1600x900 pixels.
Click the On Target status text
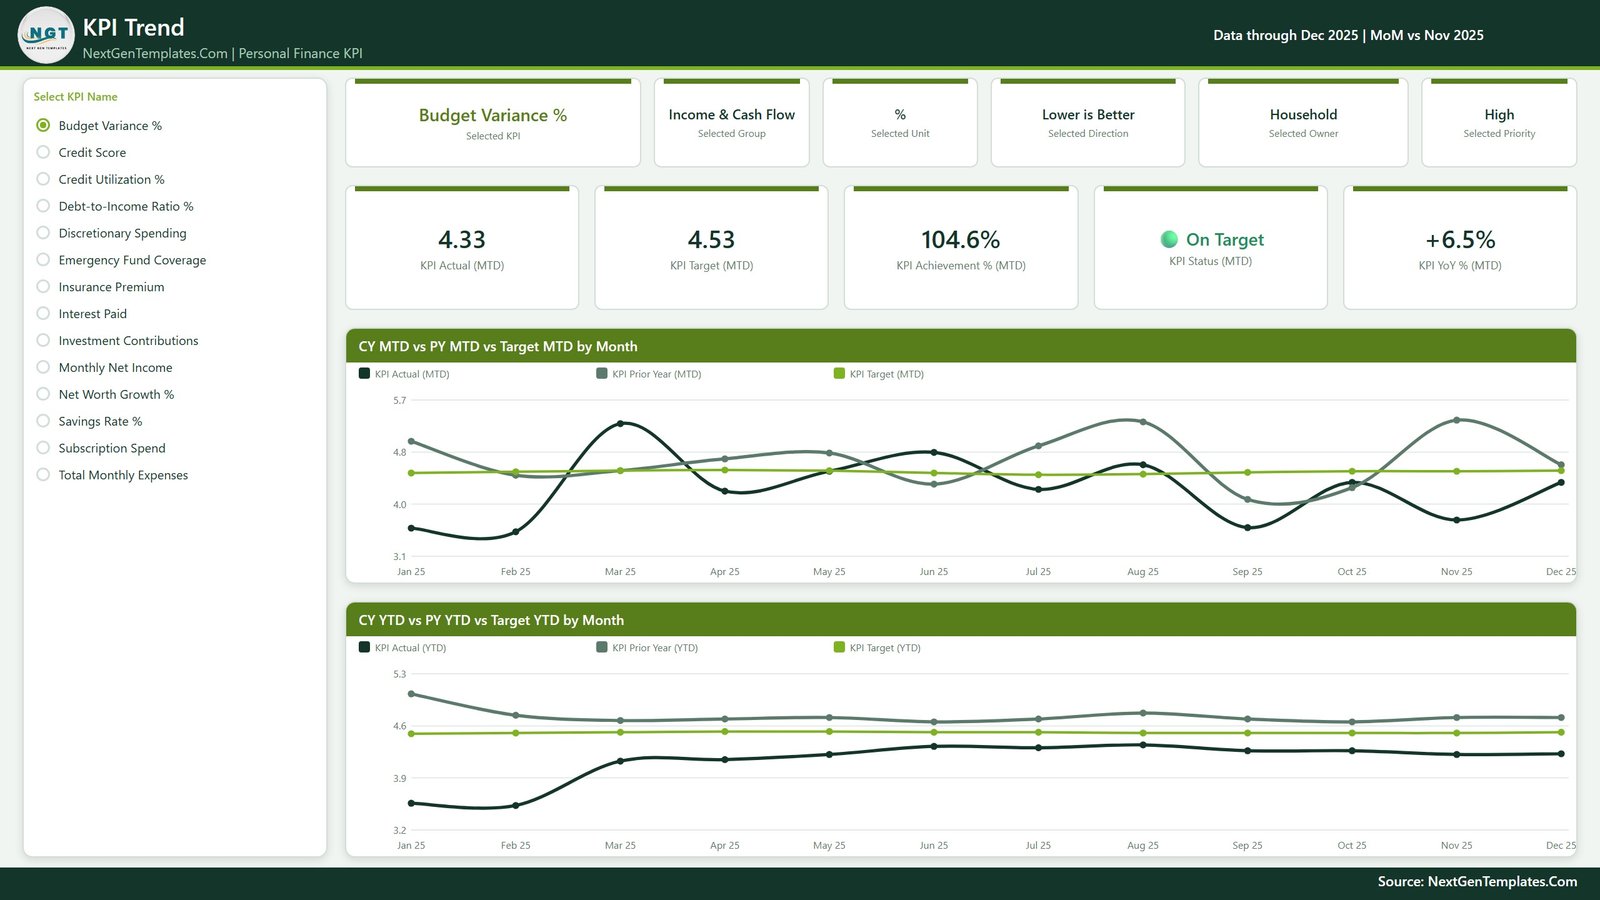1225,240
